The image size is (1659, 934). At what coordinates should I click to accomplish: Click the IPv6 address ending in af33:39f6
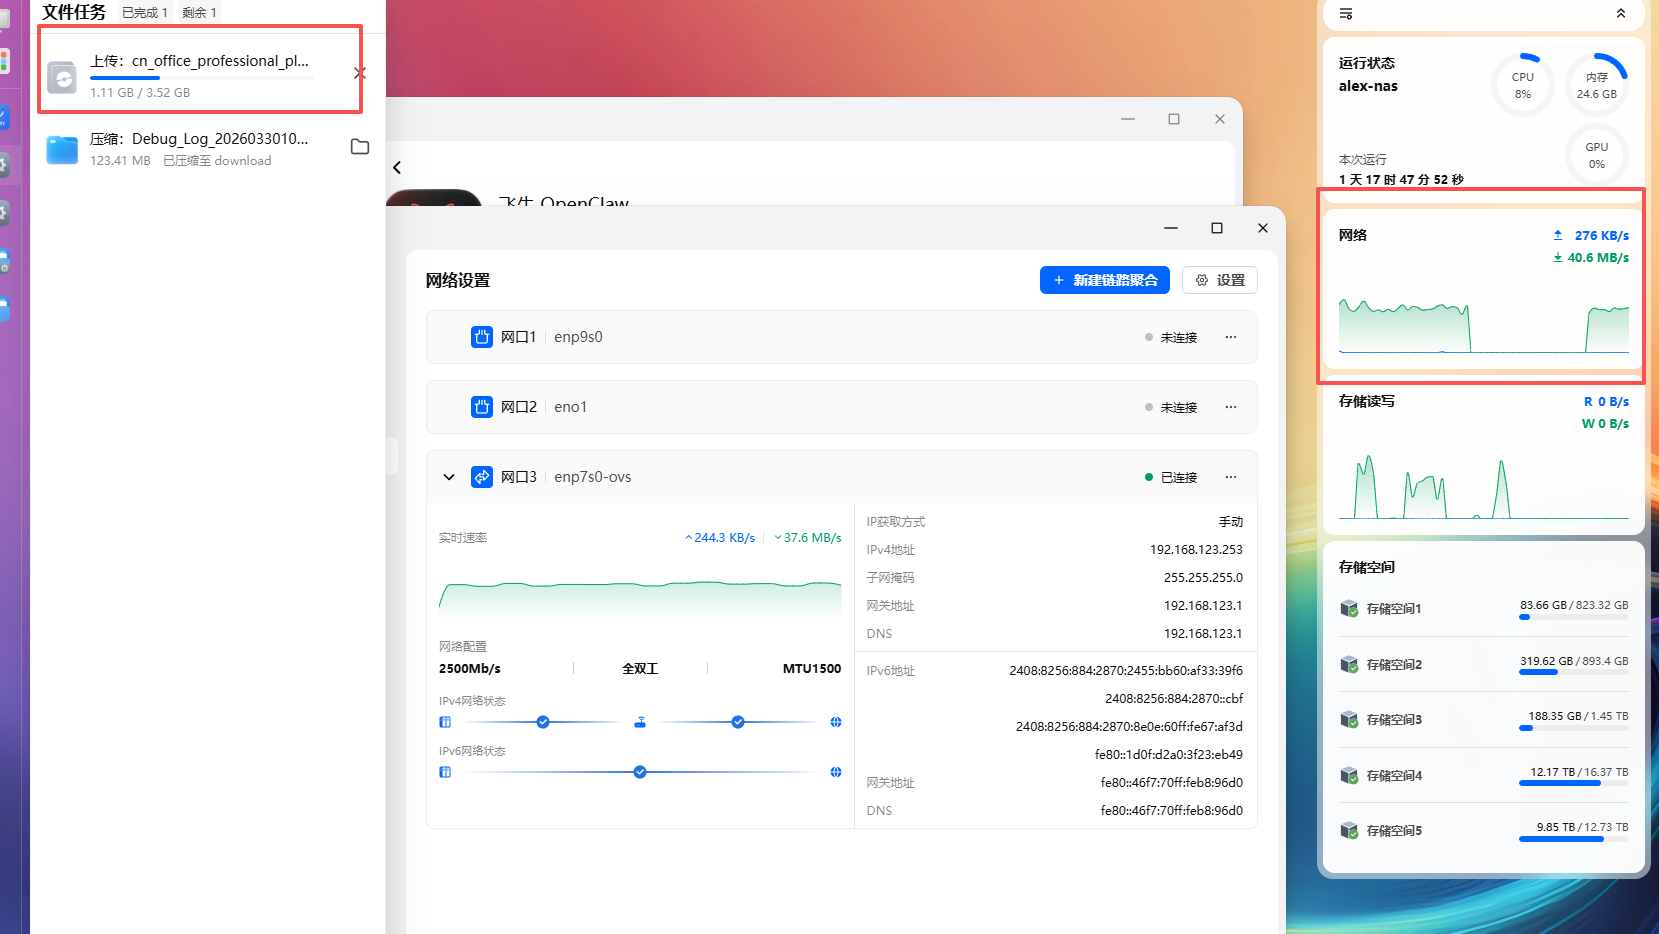[x=1126, y=671]
